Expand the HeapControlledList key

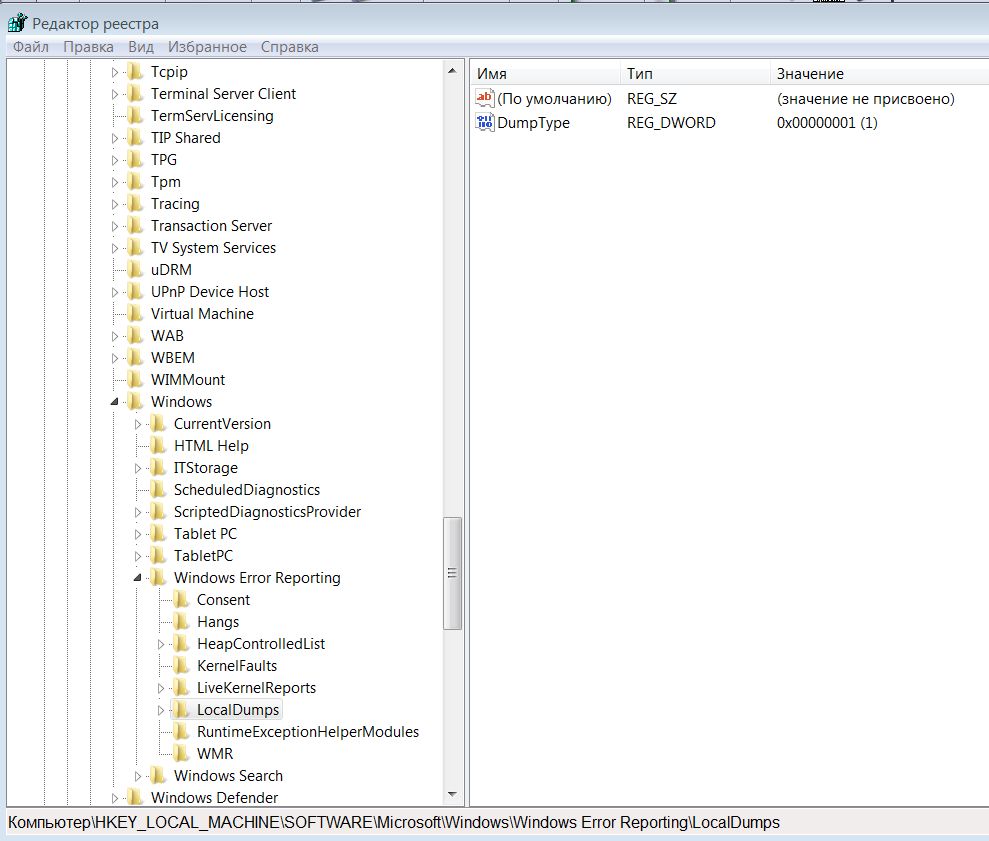tap(161, 644)
